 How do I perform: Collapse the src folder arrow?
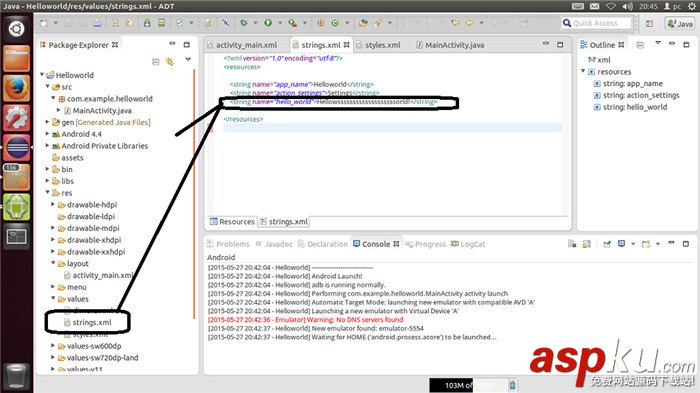coord(48,86)
